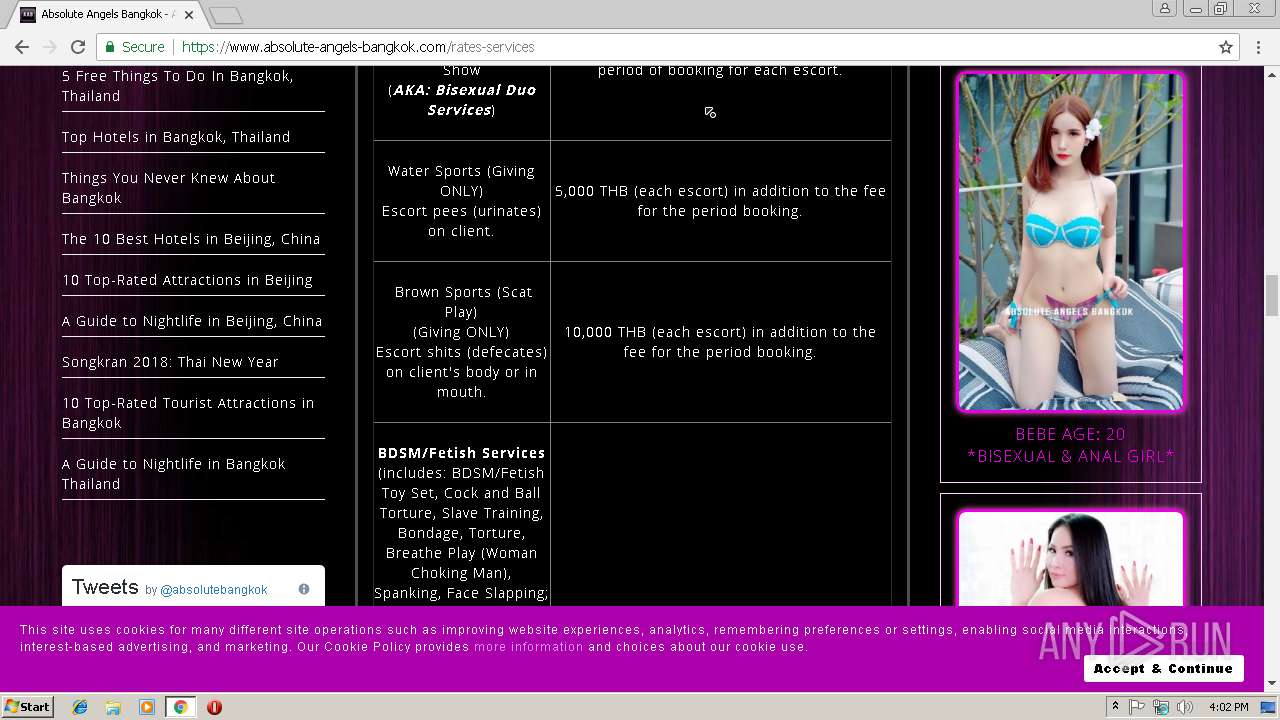Image resolution: width=1280 pixels, height=720 pixels.
Task: Open the network tray icon
Action: click(1161, 707)
